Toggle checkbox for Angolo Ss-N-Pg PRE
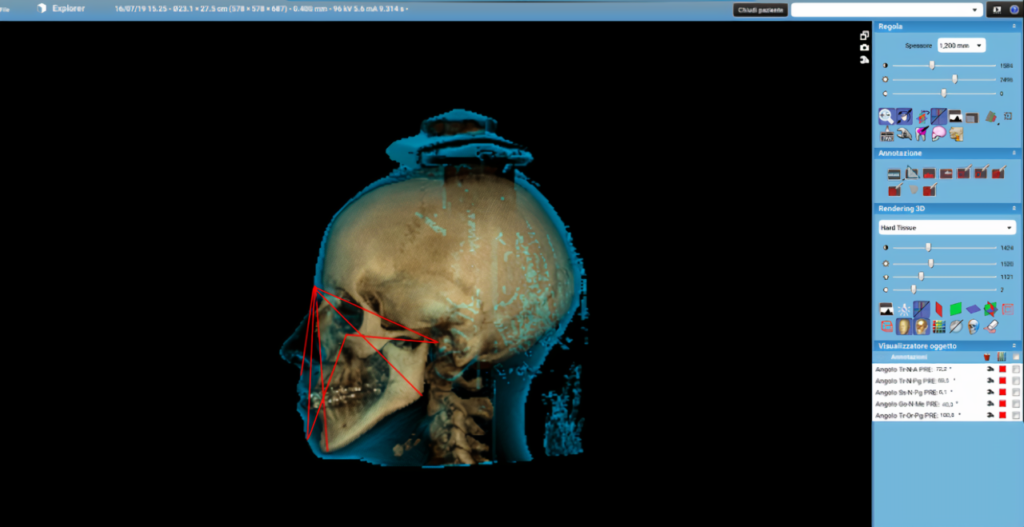 (1016, 392)
